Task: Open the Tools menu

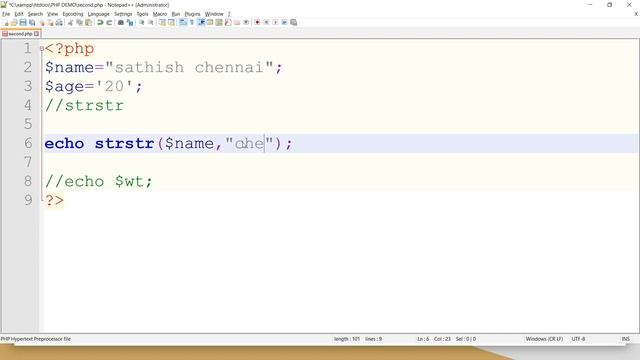Action: pyautogui.click(x=142, y=14)
